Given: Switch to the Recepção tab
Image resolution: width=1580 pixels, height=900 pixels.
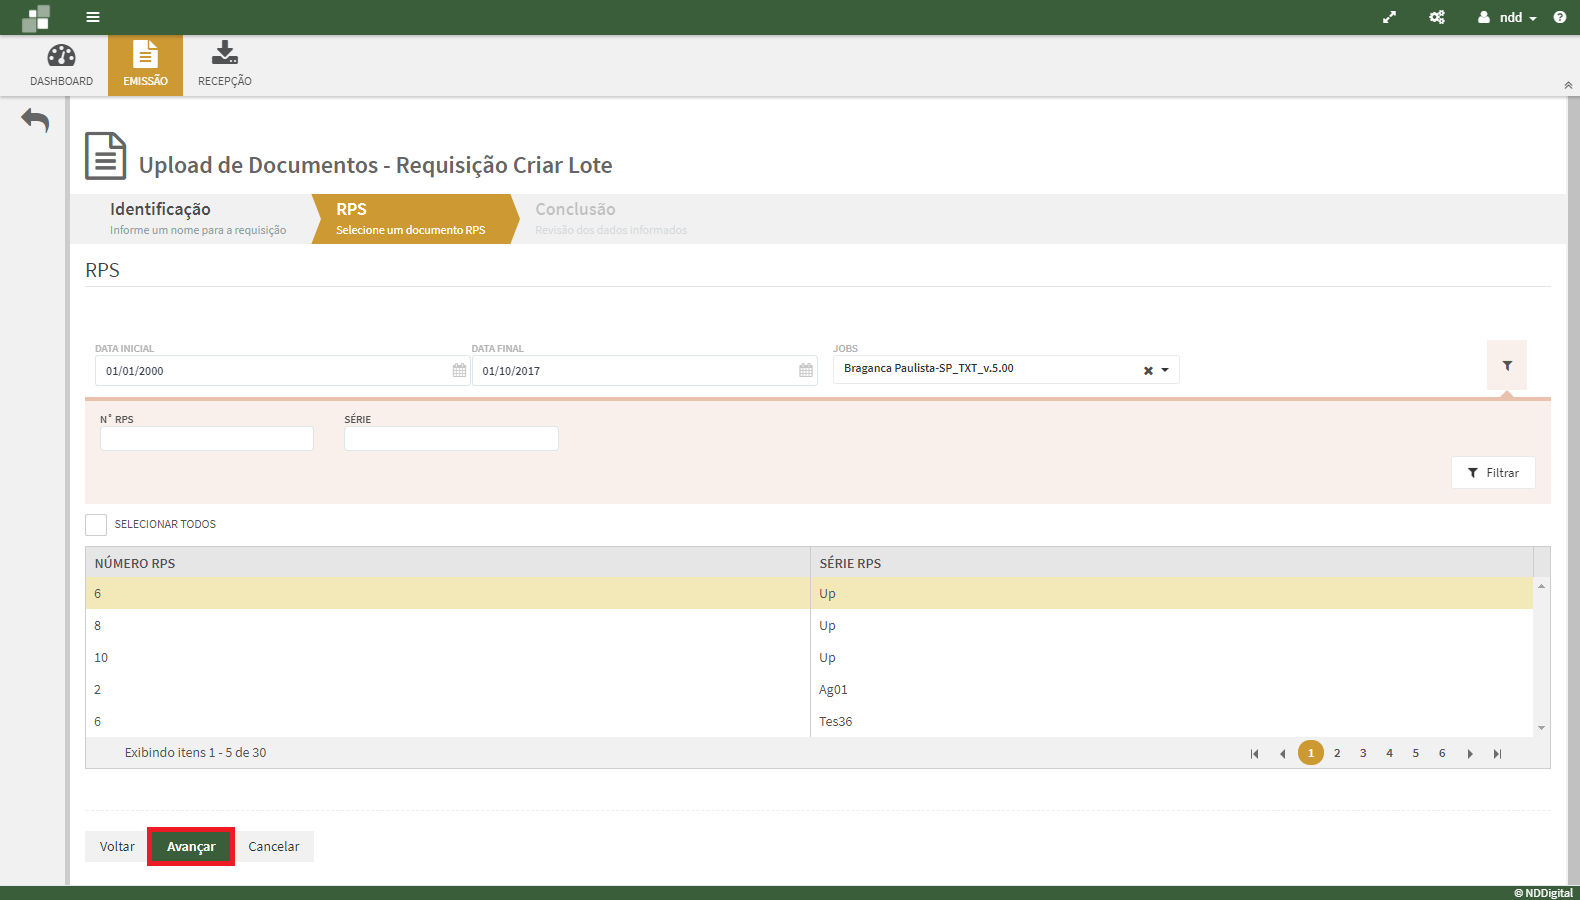Looking at the screenshot, I should coord(225,66).
